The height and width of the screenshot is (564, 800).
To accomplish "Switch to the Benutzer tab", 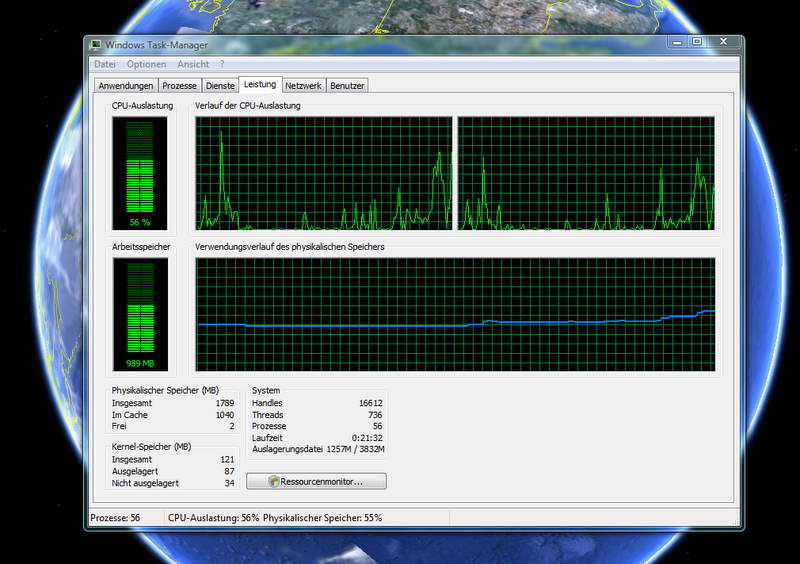I will click(347, 86).
